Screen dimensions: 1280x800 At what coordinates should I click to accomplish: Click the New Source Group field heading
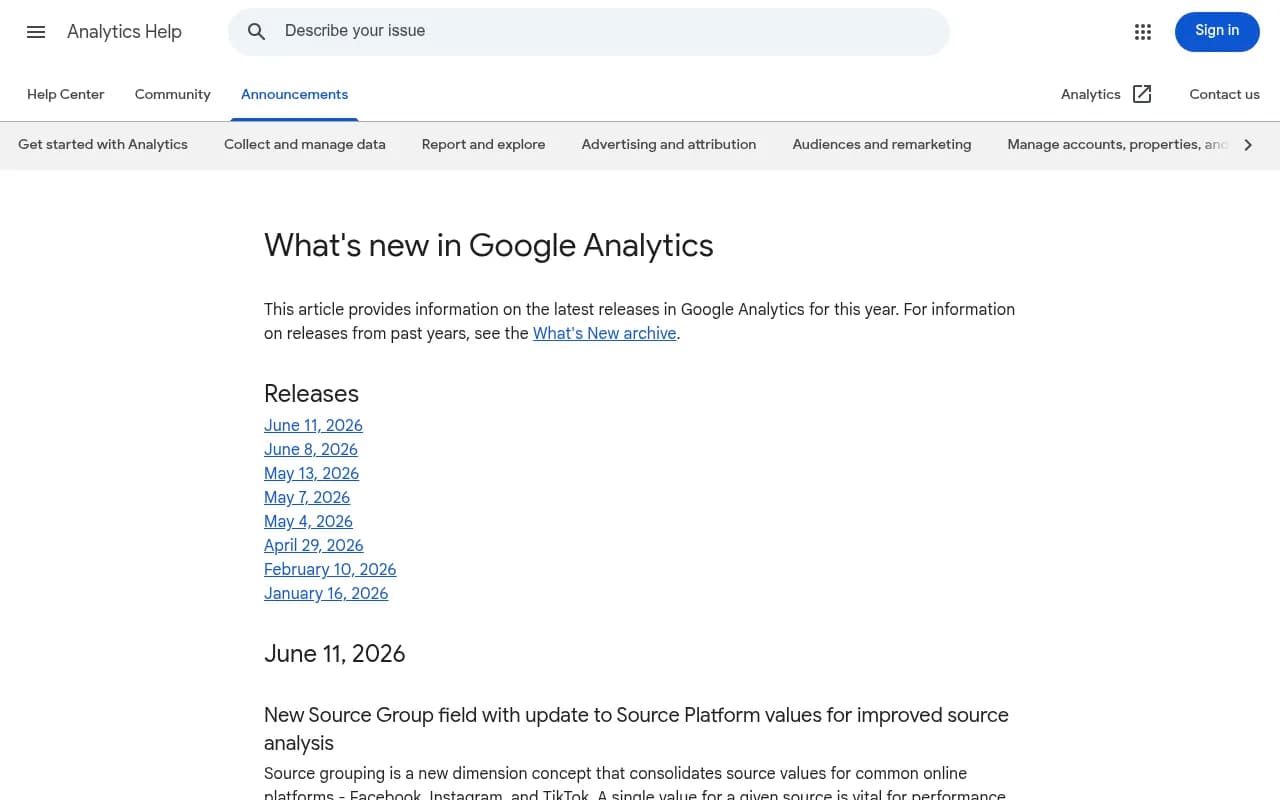(636, 729)
